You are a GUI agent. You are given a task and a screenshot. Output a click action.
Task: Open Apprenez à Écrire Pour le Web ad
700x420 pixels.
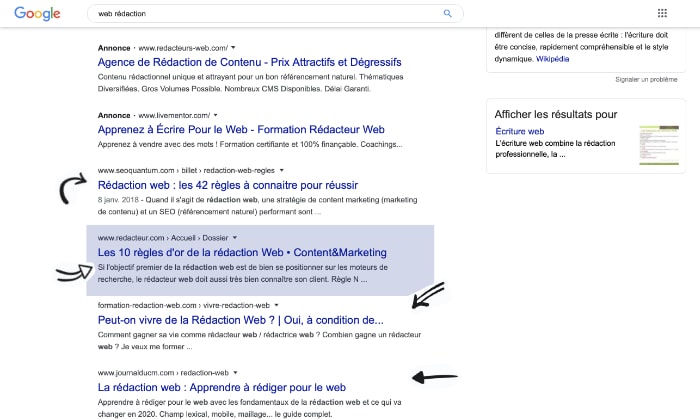(x=241, y=130)
